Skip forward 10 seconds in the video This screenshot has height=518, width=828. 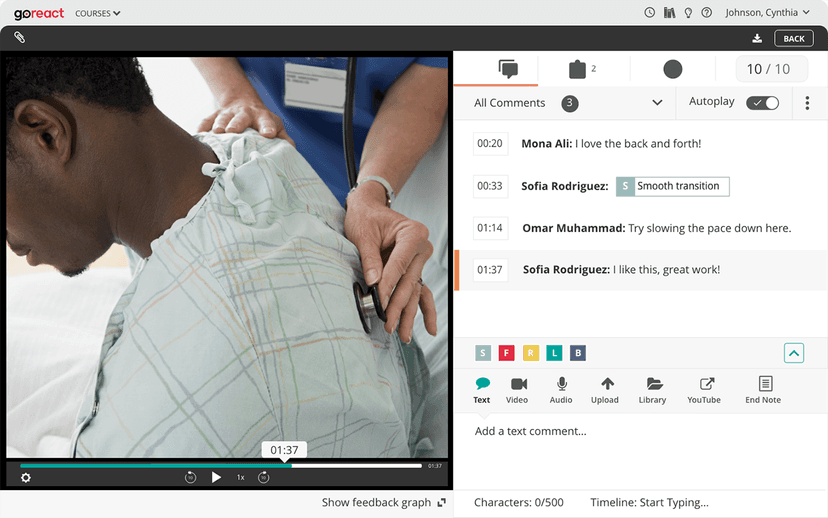(x=264, y=478)
